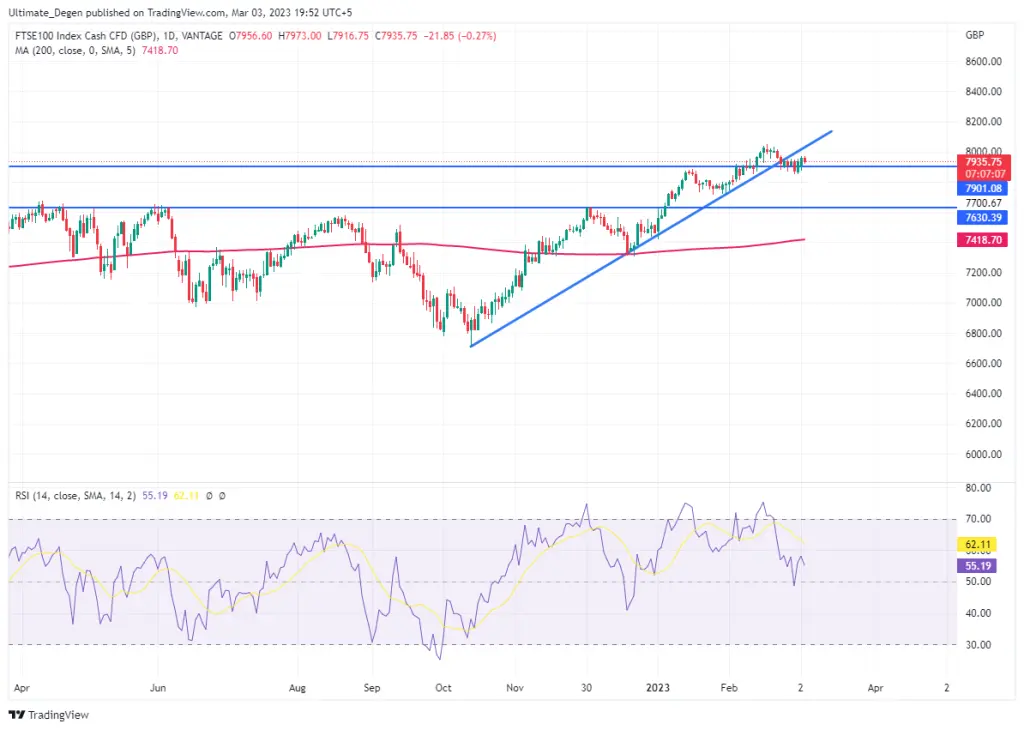Click the high price H7973.00 value
Screen dimensions: 1024x730
[x=300, y=36]
